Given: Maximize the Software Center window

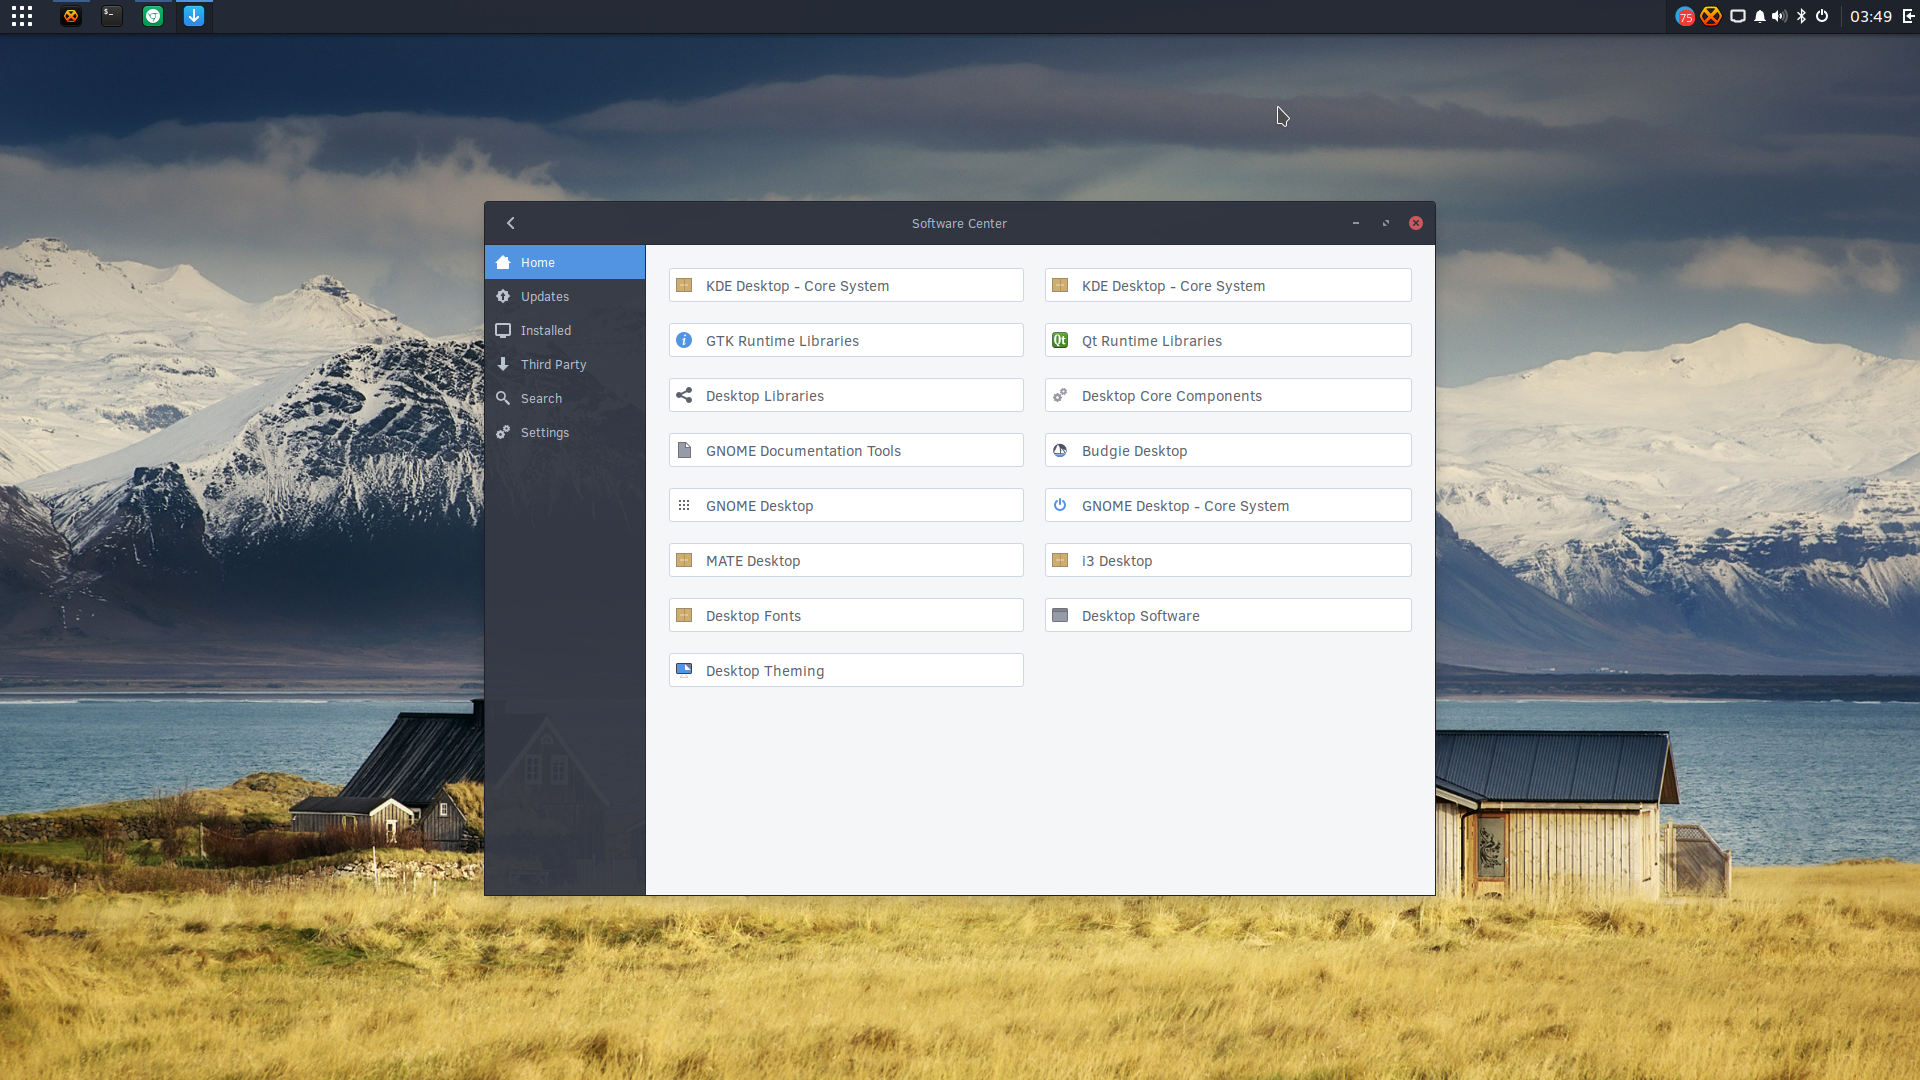Looking at the screenshot, I should point(1386,223).
